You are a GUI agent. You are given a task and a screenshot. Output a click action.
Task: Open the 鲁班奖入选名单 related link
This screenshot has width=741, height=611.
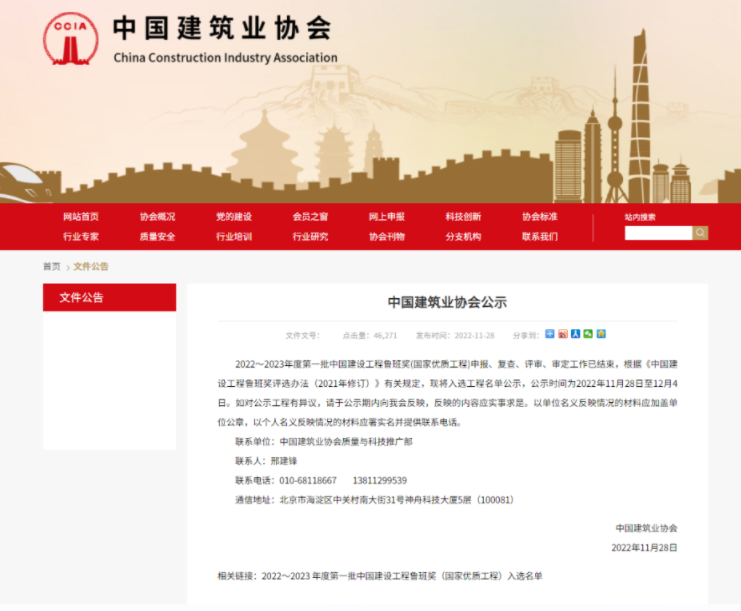click(402, 576)
